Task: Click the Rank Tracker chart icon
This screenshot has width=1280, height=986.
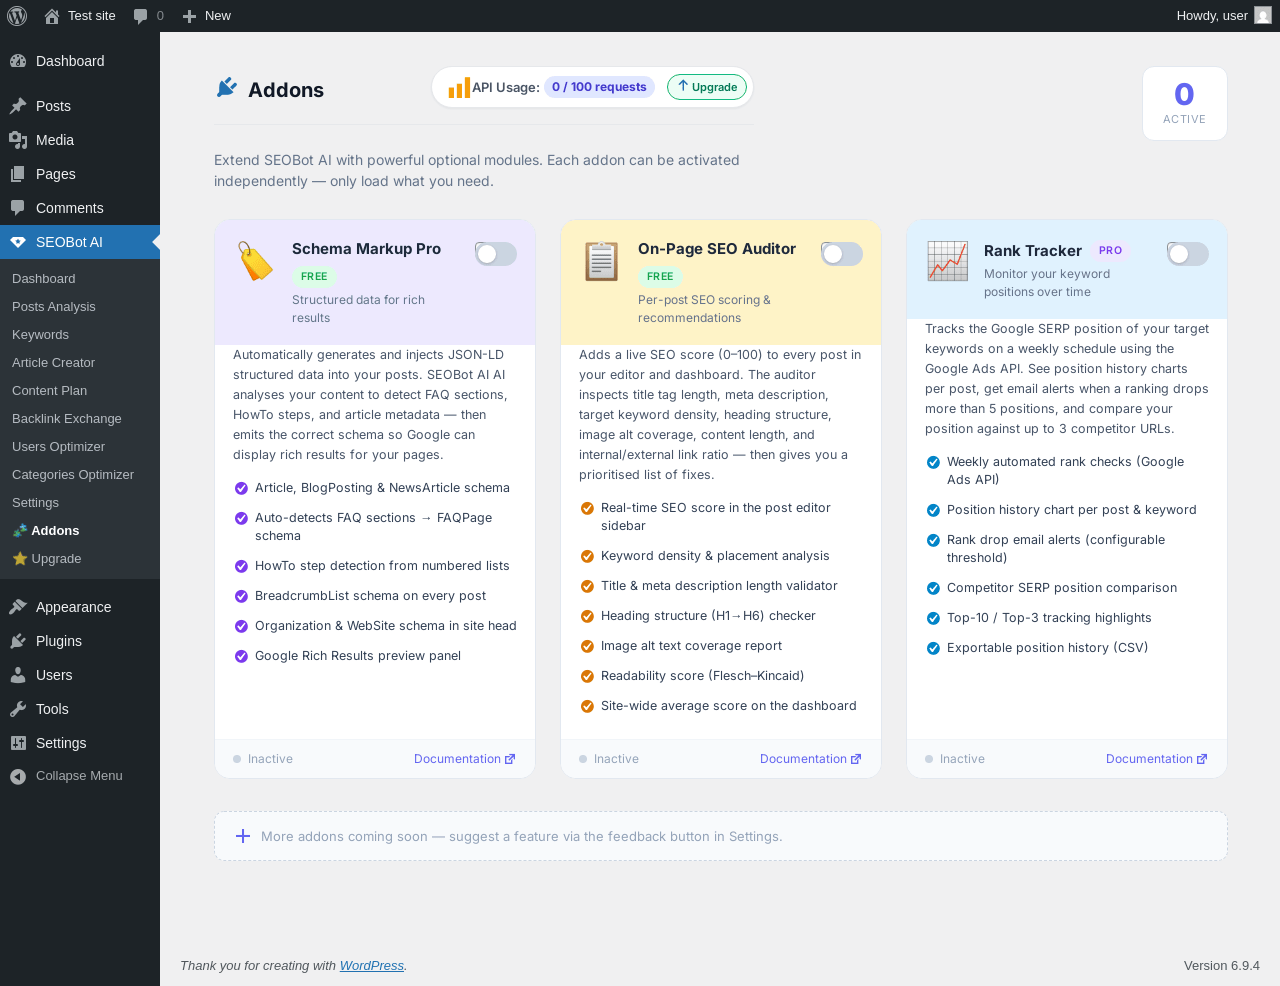Action: coord(947,261)
